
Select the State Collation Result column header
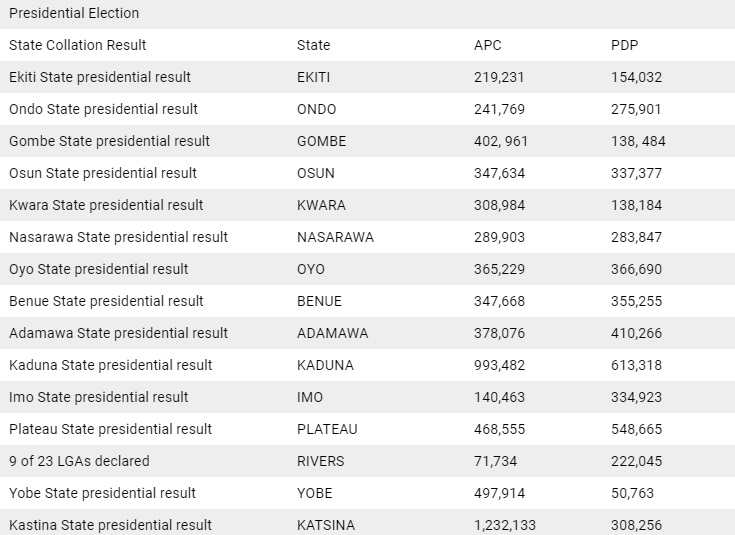click(78, 45)
